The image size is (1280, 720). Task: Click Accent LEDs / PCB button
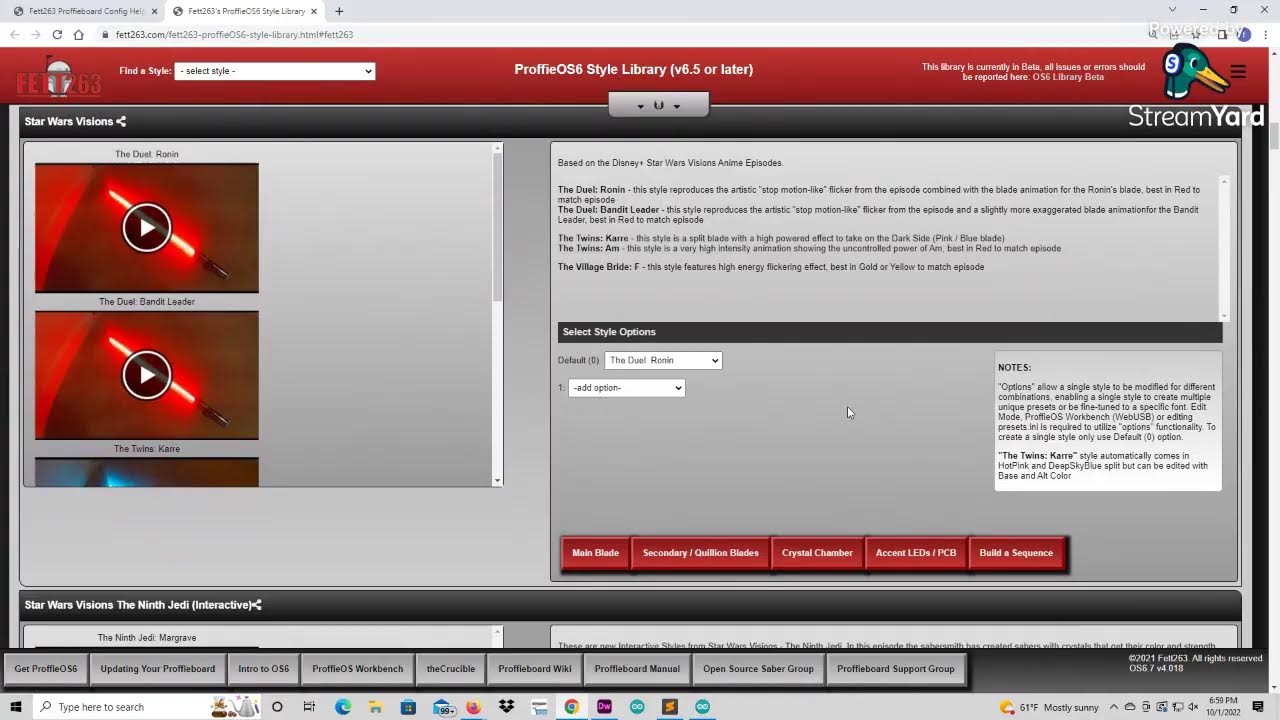[916, 553]
